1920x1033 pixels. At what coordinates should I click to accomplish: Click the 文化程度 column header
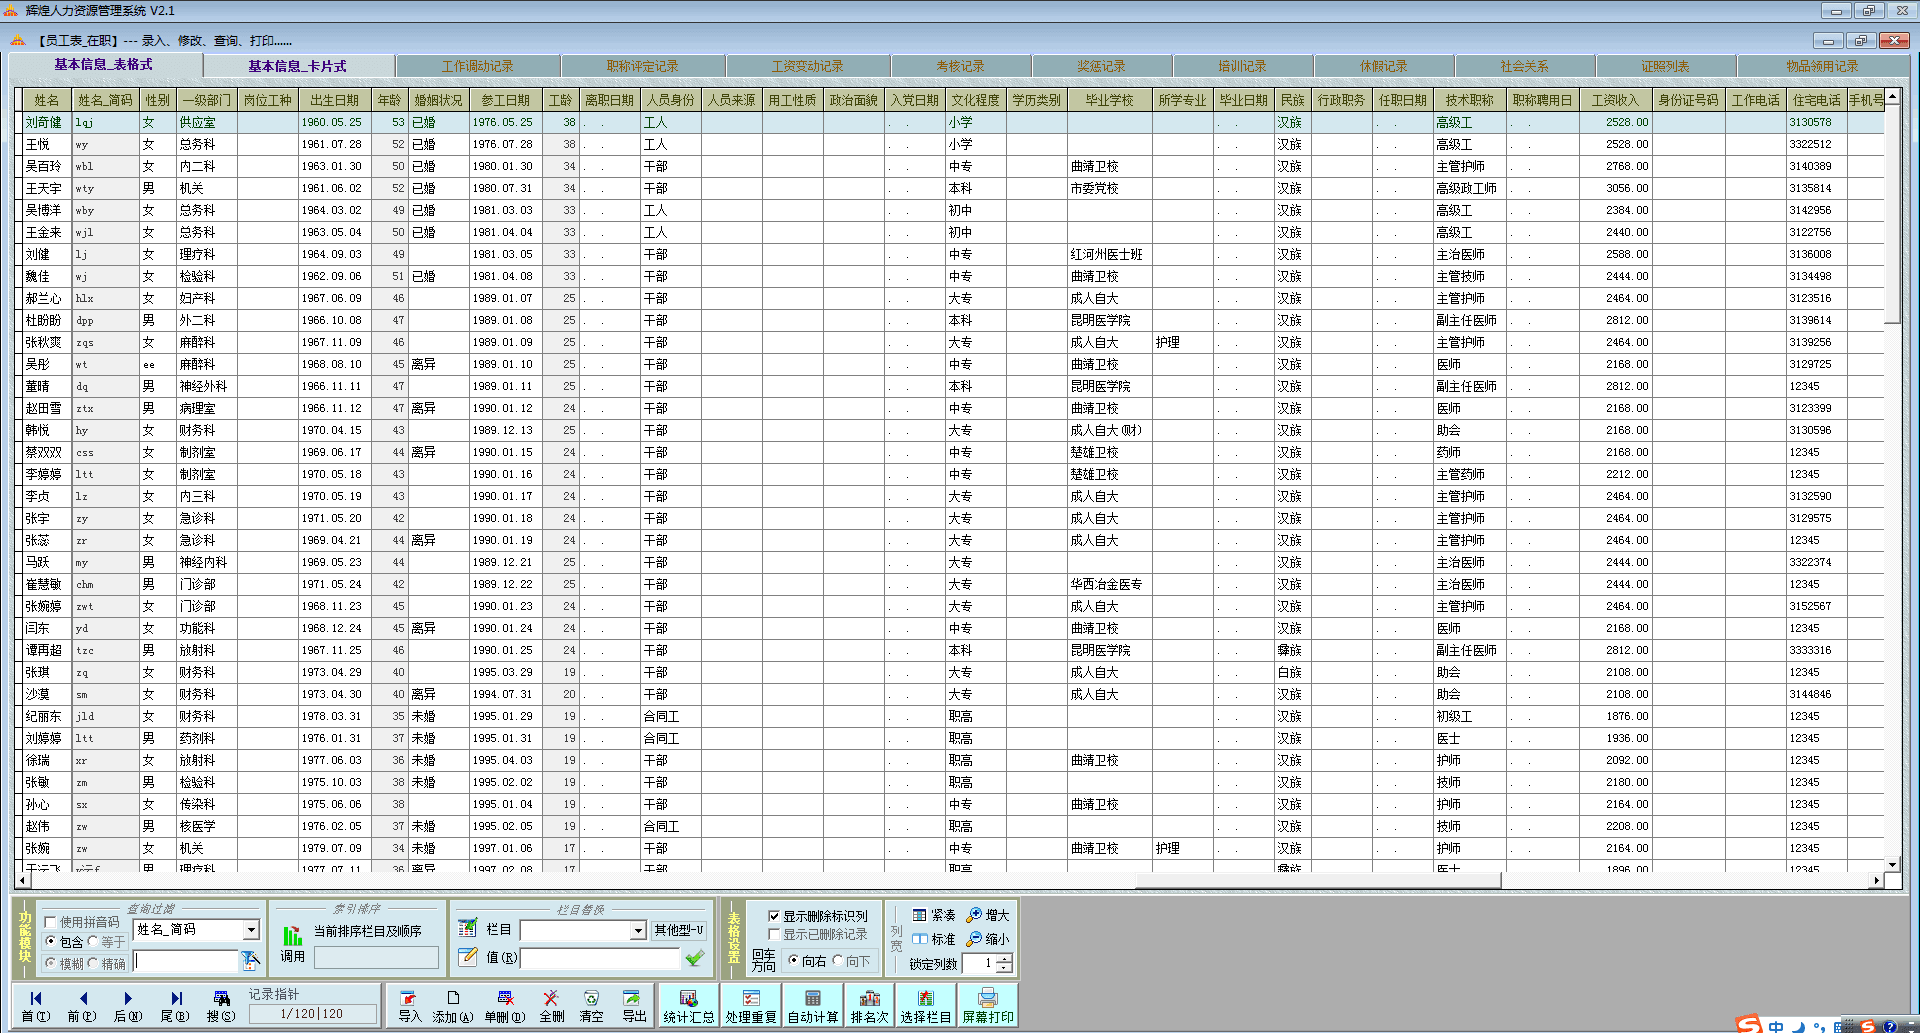point(976,100)
